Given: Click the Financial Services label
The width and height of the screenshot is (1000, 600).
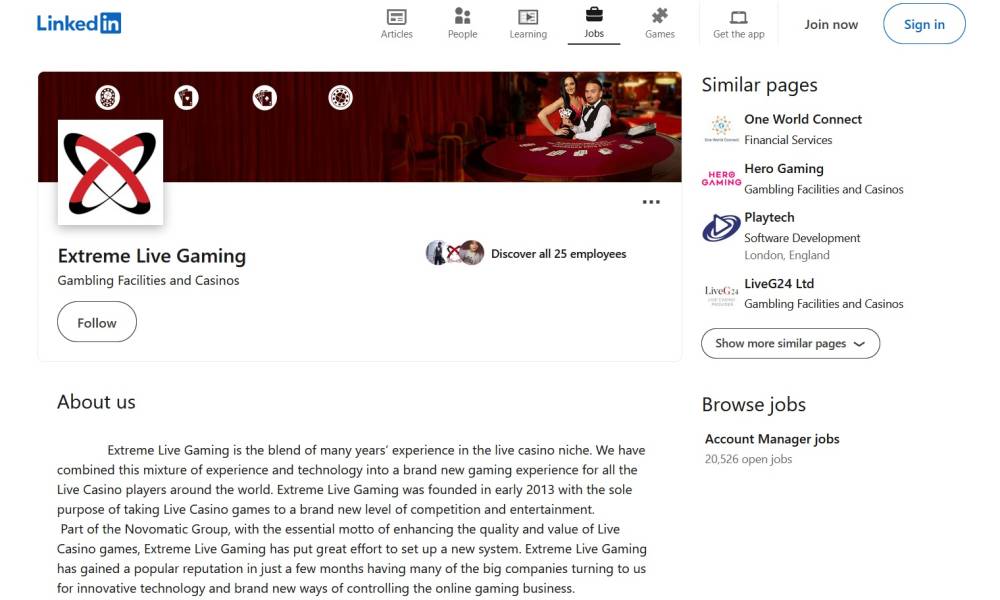Looking at the screenshot, I should 788,140.
